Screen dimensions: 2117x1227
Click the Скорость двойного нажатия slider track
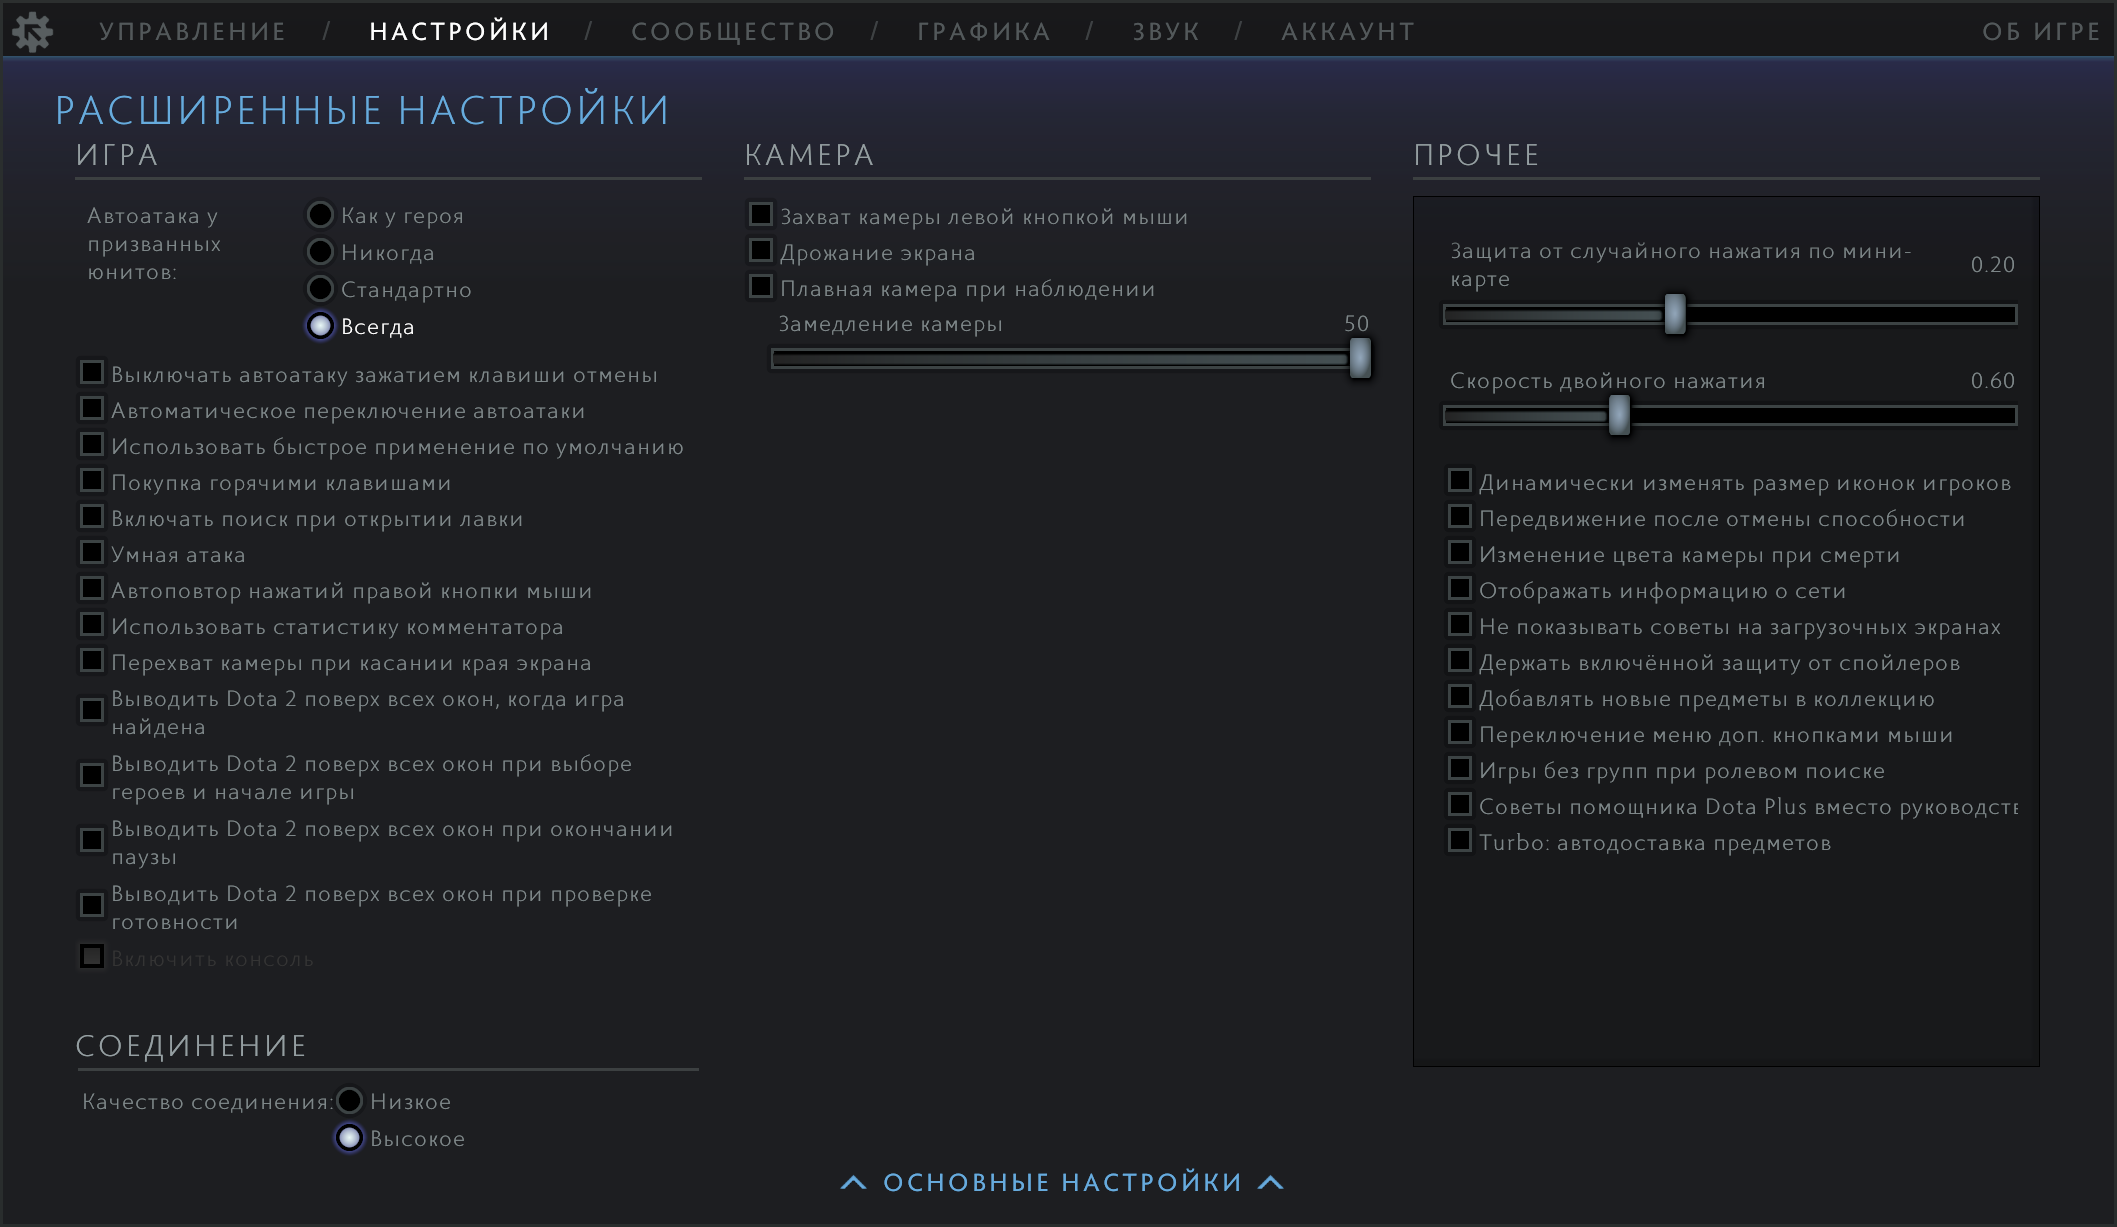[1820, 416]
